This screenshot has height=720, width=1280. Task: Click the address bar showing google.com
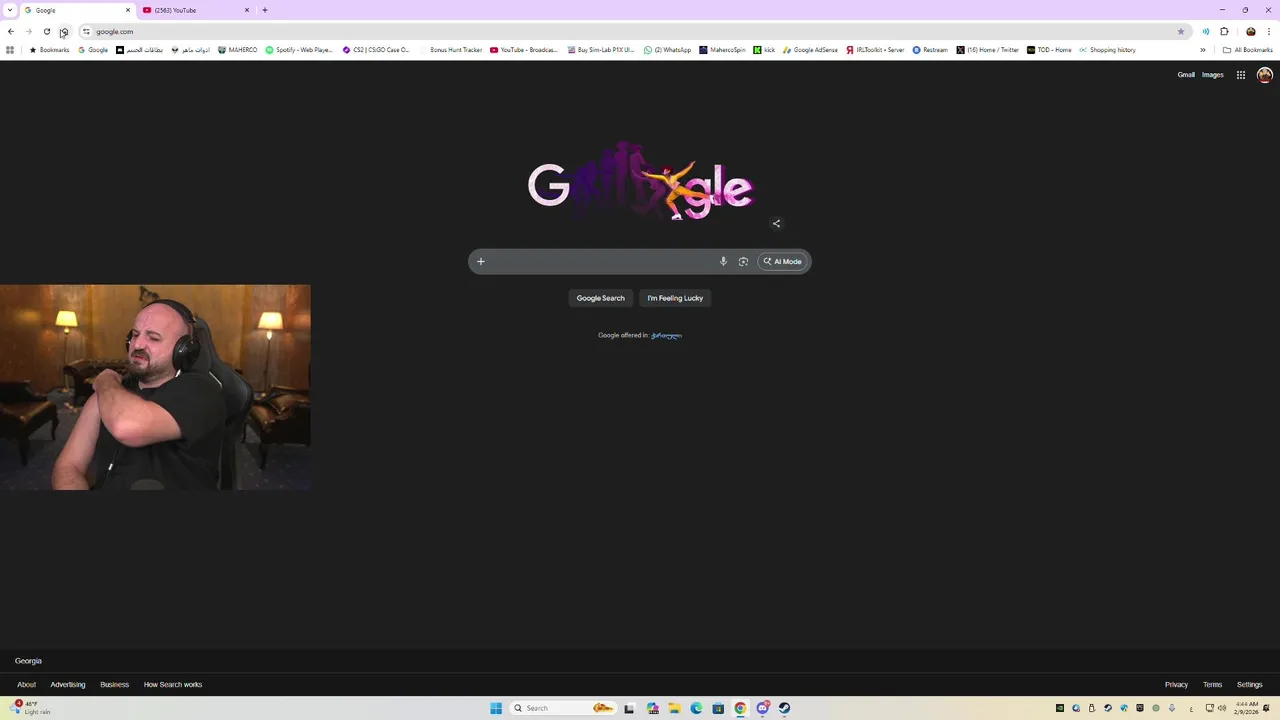[x=630, y=31]
